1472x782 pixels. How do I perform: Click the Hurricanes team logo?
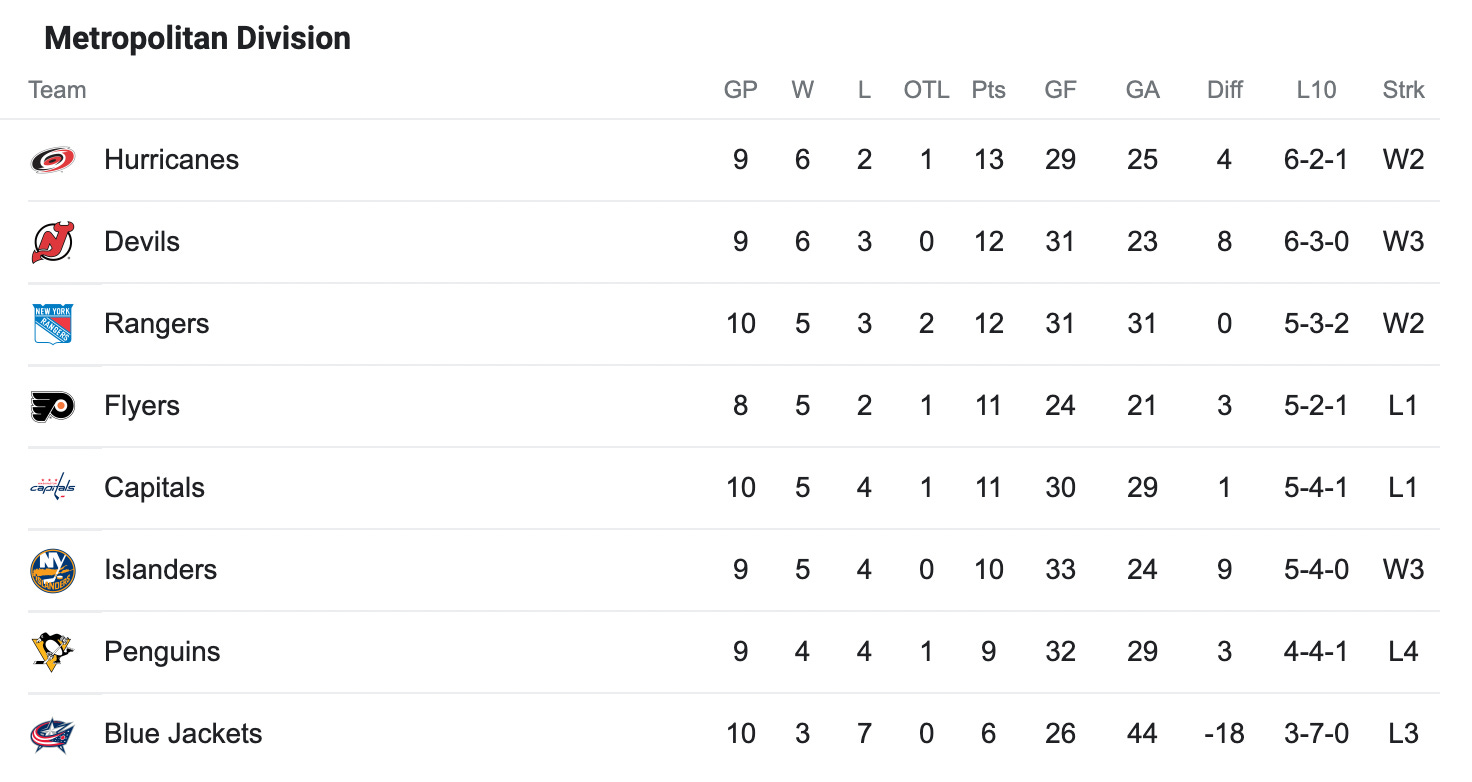pos(52,160)
